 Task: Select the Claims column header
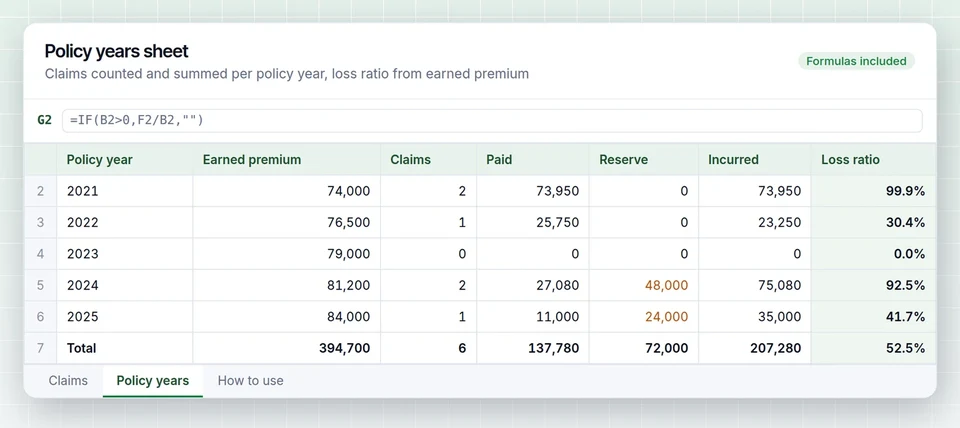(x=429, y=160)
